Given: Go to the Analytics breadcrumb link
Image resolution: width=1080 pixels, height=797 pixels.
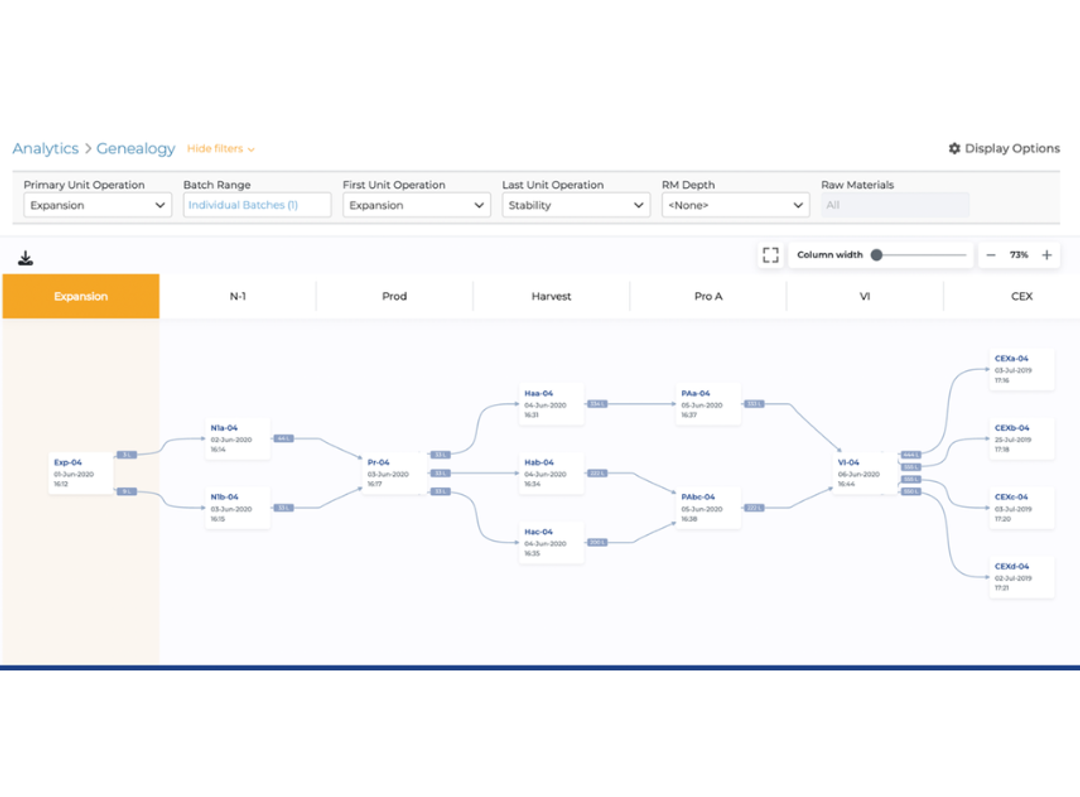Looking at the screenshot, I should [45, 149].
